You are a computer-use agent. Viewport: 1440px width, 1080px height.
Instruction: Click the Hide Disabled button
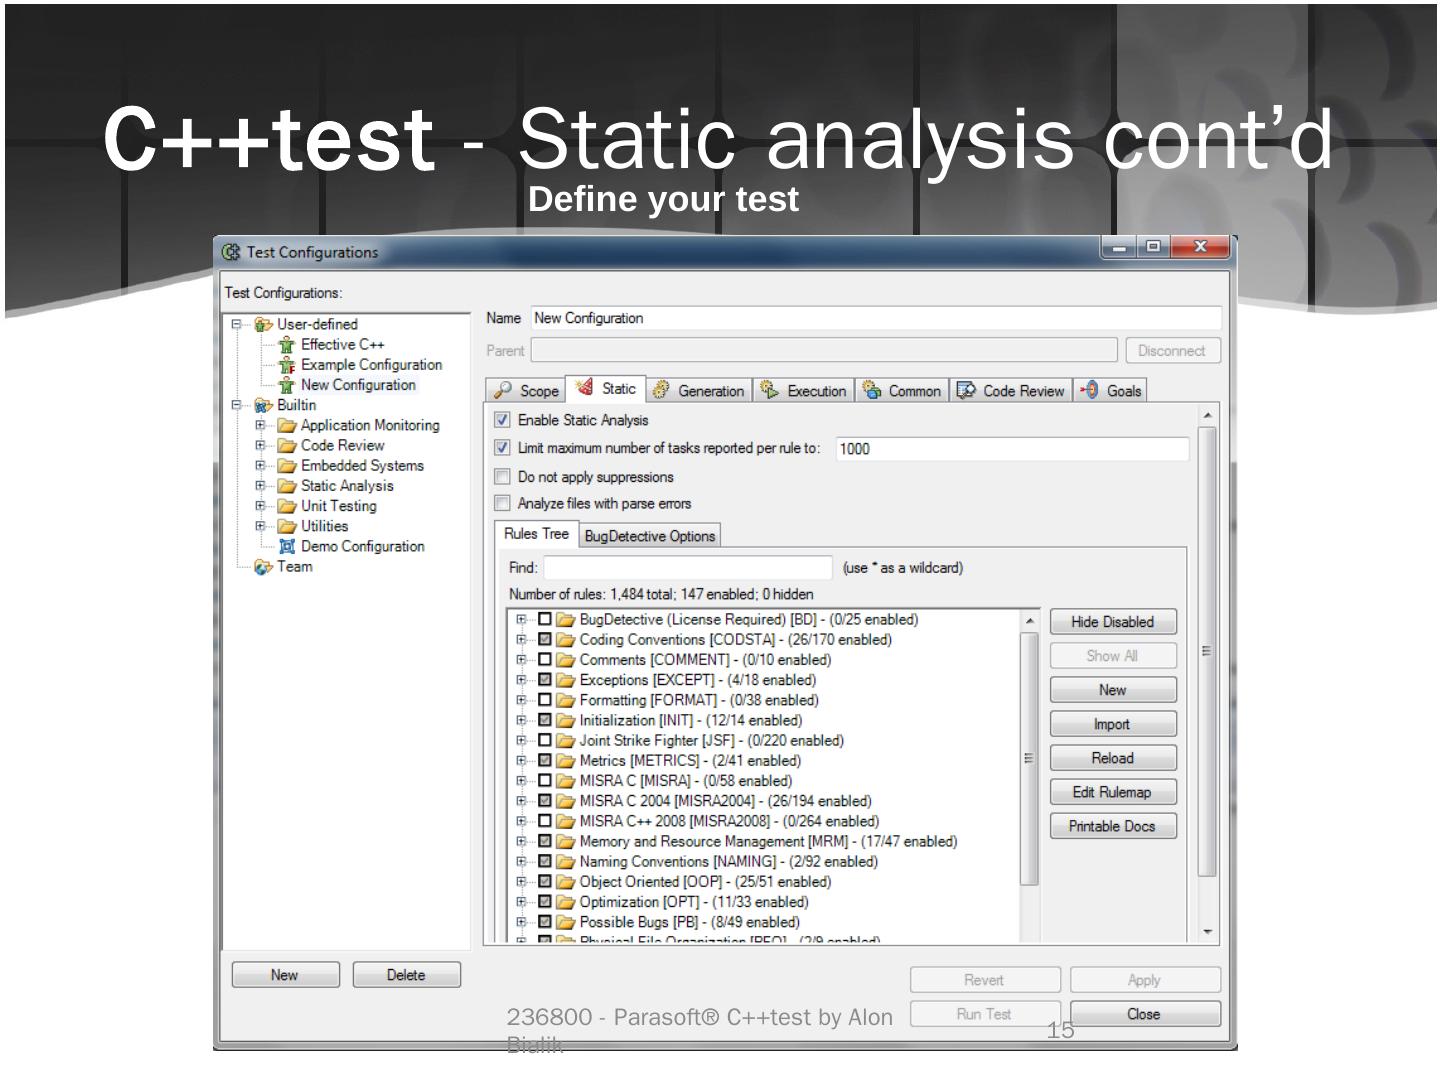(x=1113, y=622)
